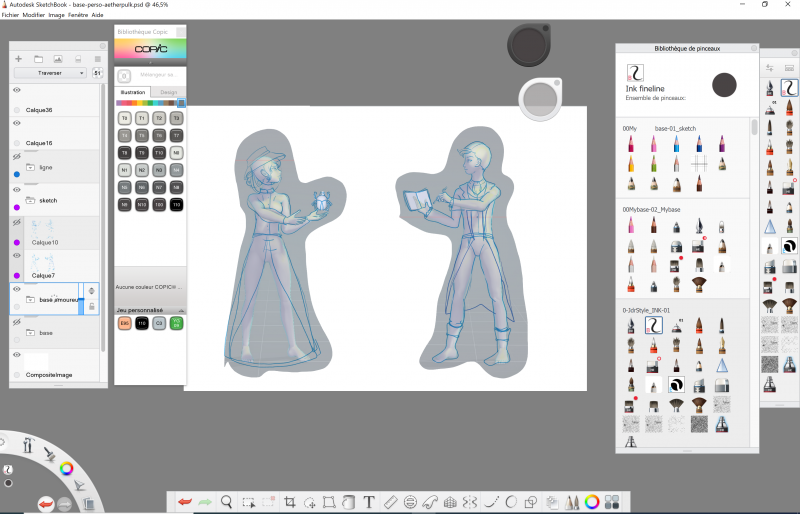
Task: Click the clear layer eraser icon
Action: pos(78,59)
